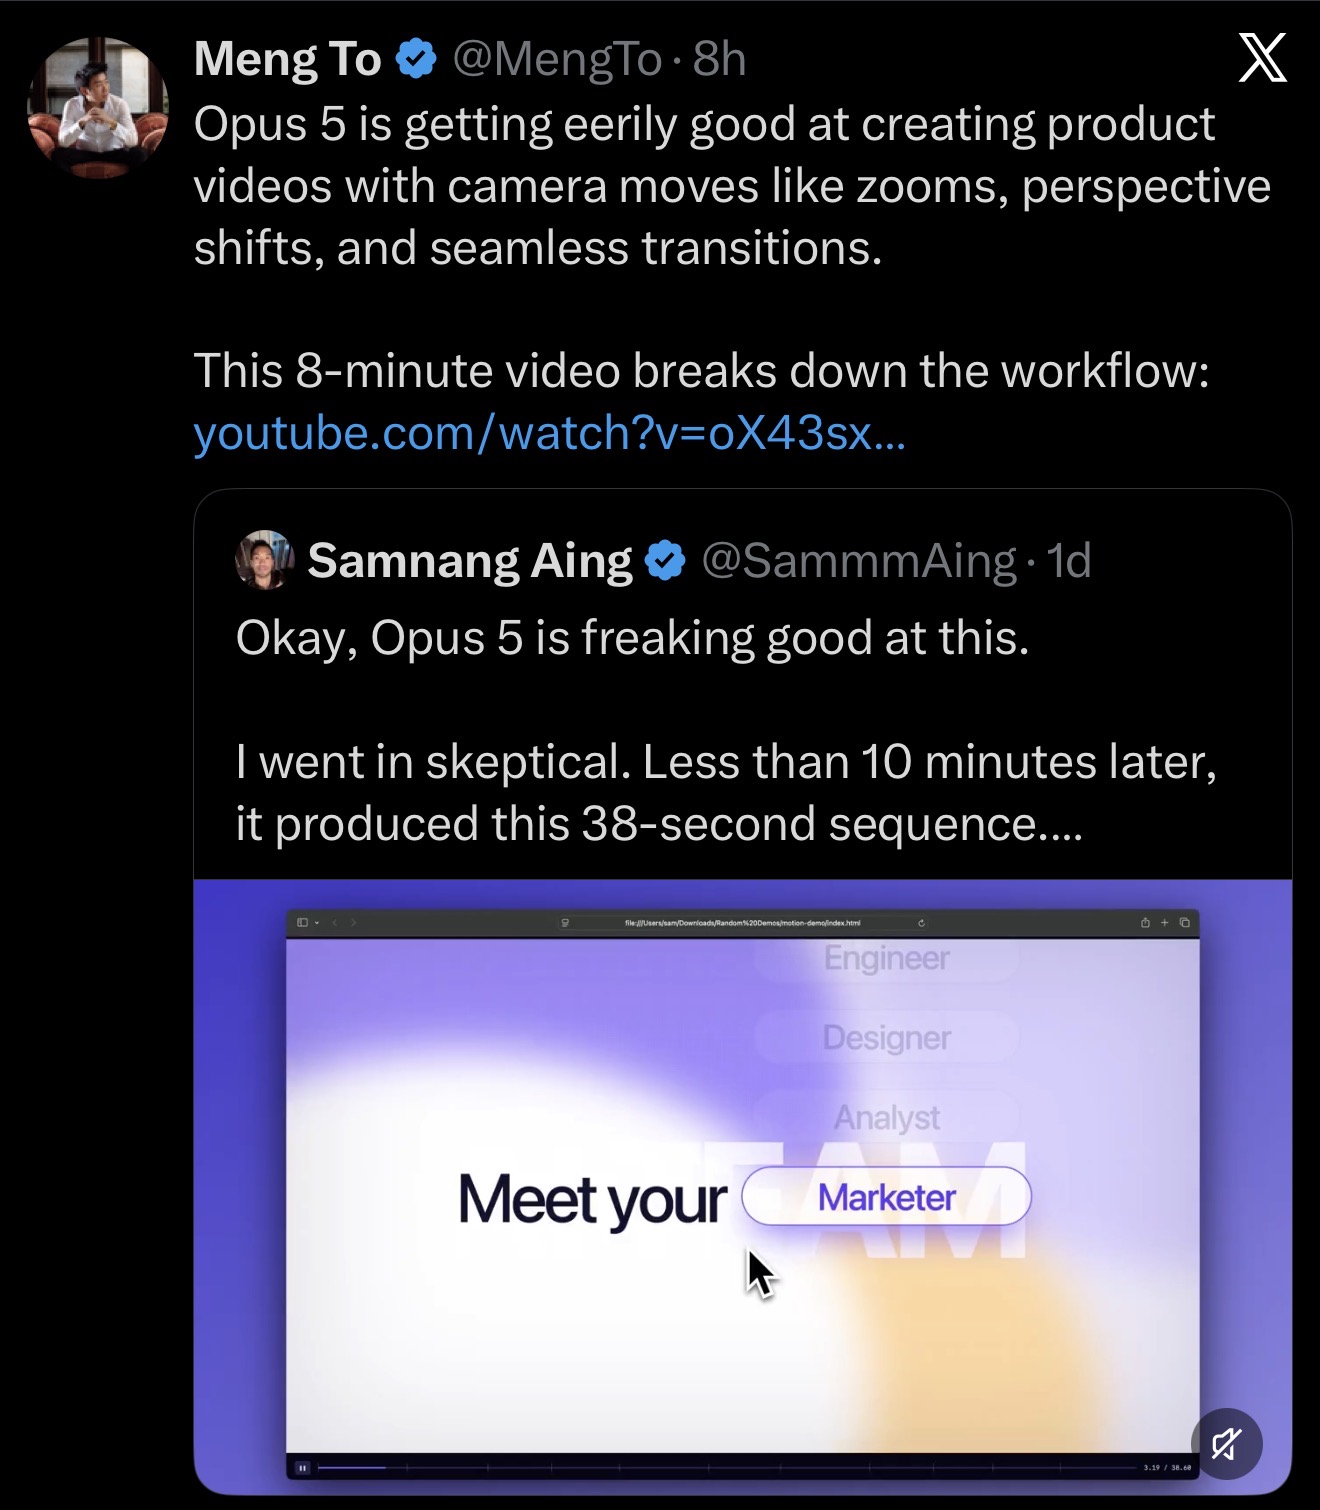Open the @MengTo handle
Screen dimensions: 1320x1510
click(x=557, y=59)
